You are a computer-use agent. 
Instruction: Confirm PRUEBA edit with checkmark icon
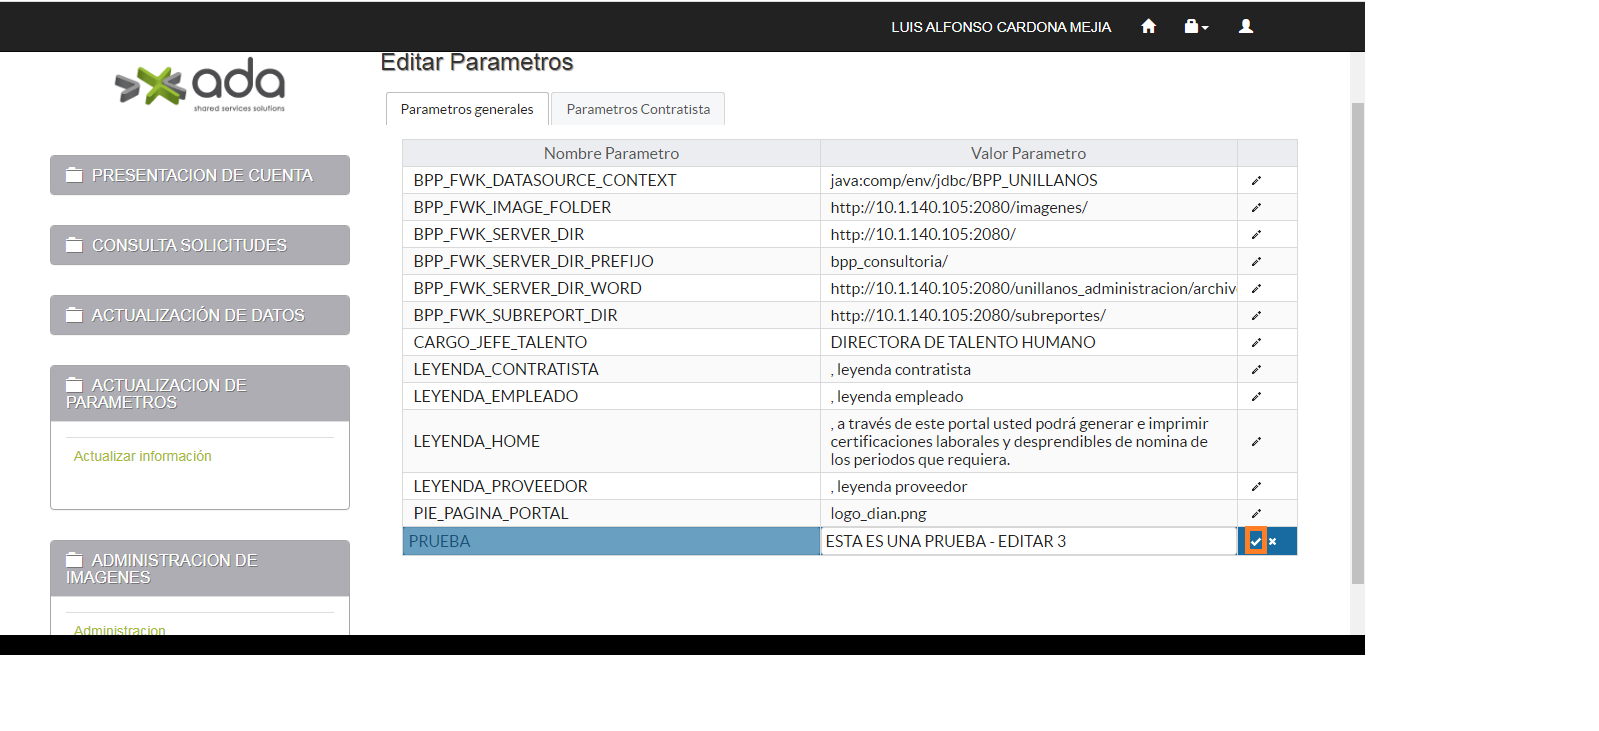tap(1256, 542)
